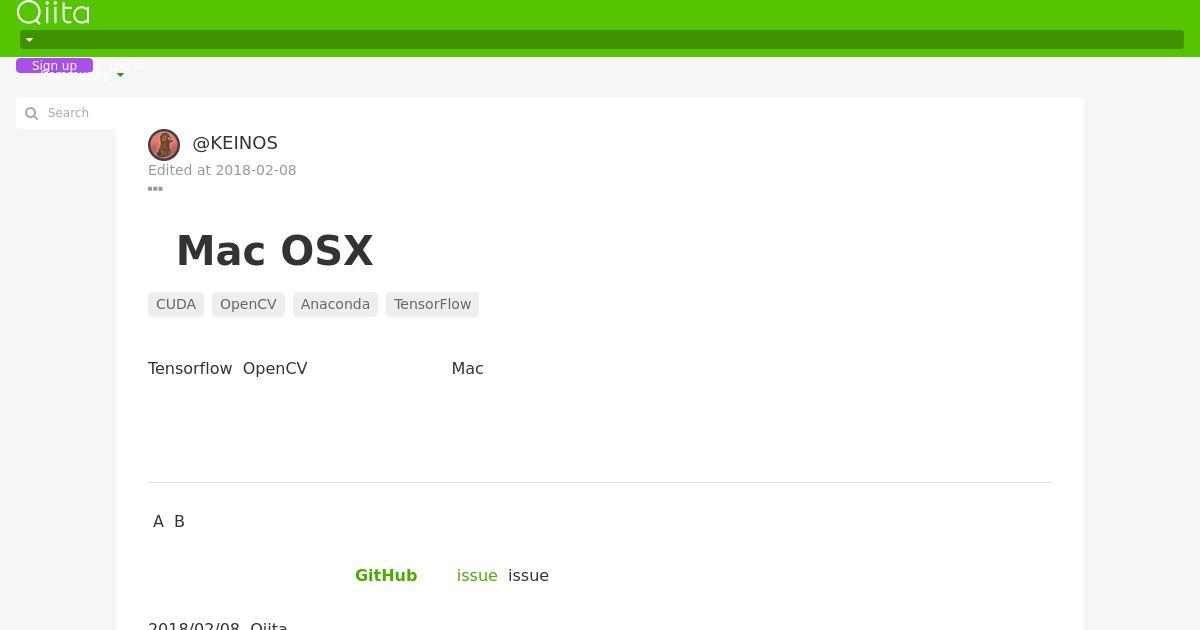Select the CUDA tag
Image resolution: width=1200 pixels, height=630 pixels.
point(176,304)
